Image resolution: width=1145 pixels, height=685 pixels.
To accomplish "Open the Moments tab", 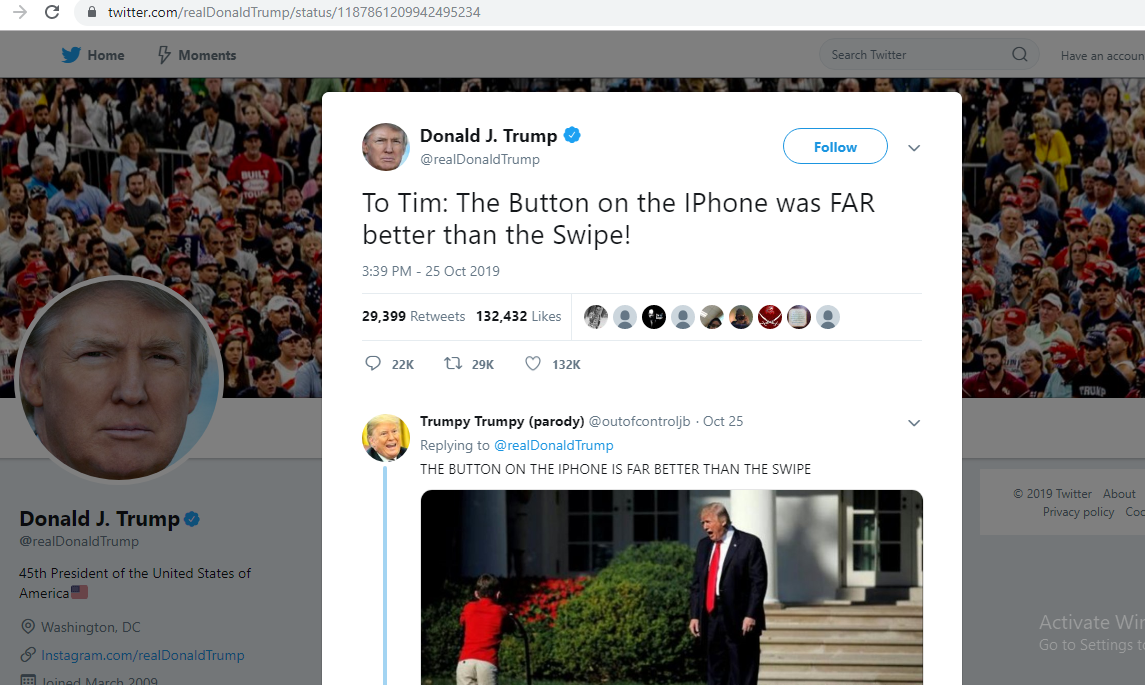I will 197,55.
